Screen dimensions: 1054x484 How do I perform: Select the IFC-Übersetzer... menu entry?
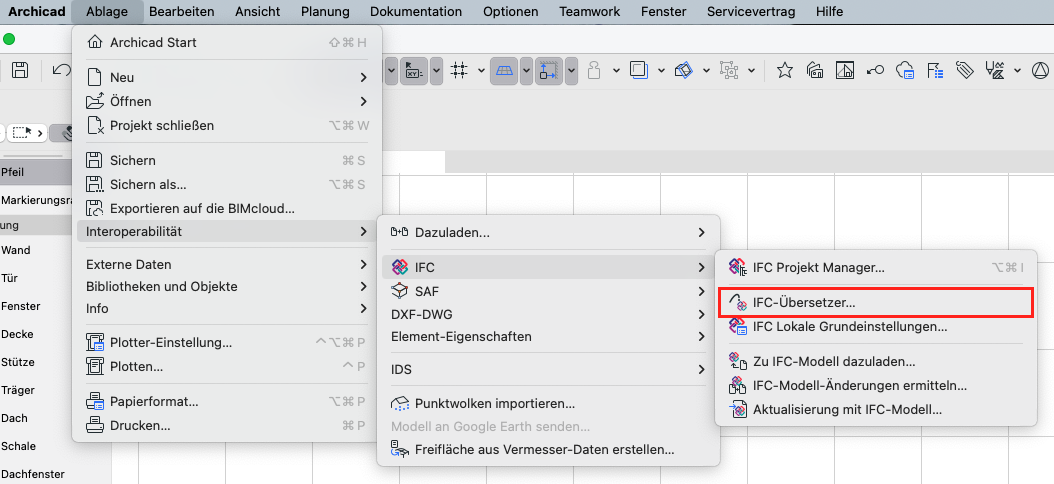tap(876, 302)
